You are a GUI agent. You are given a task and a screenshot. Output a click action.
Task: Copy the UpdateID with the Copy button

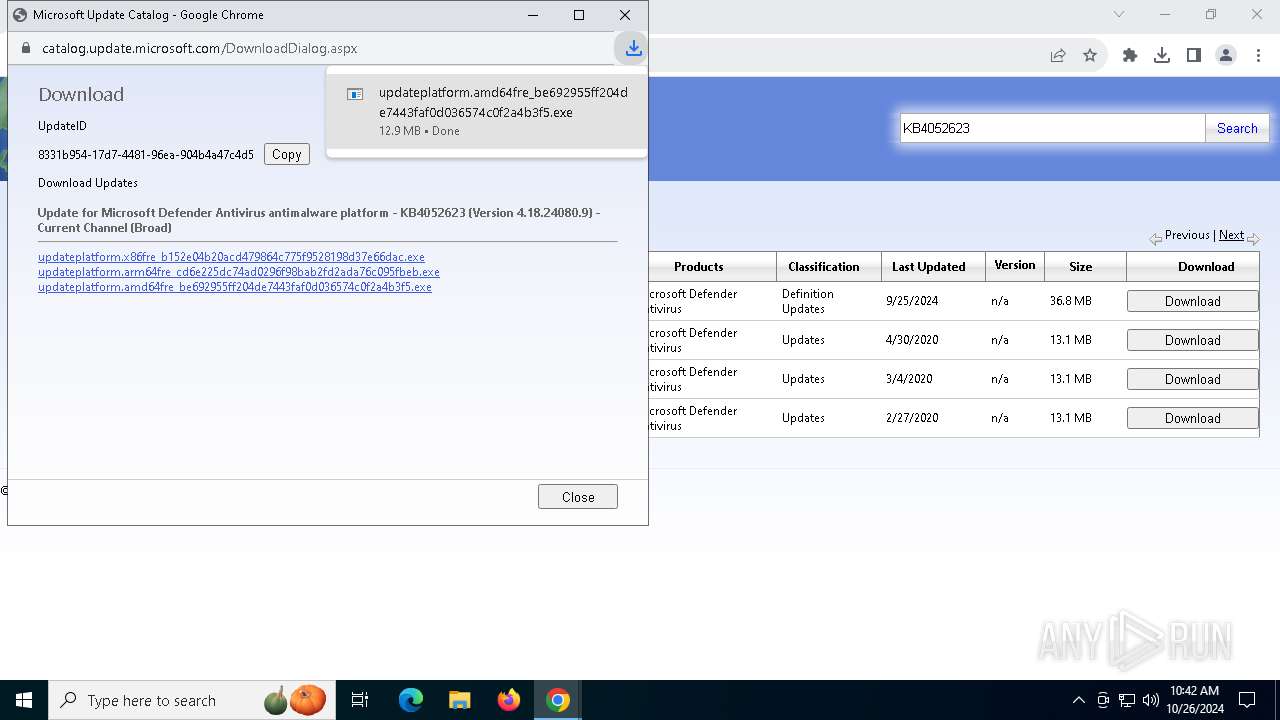pyautogui.click(x=287, y=154)
